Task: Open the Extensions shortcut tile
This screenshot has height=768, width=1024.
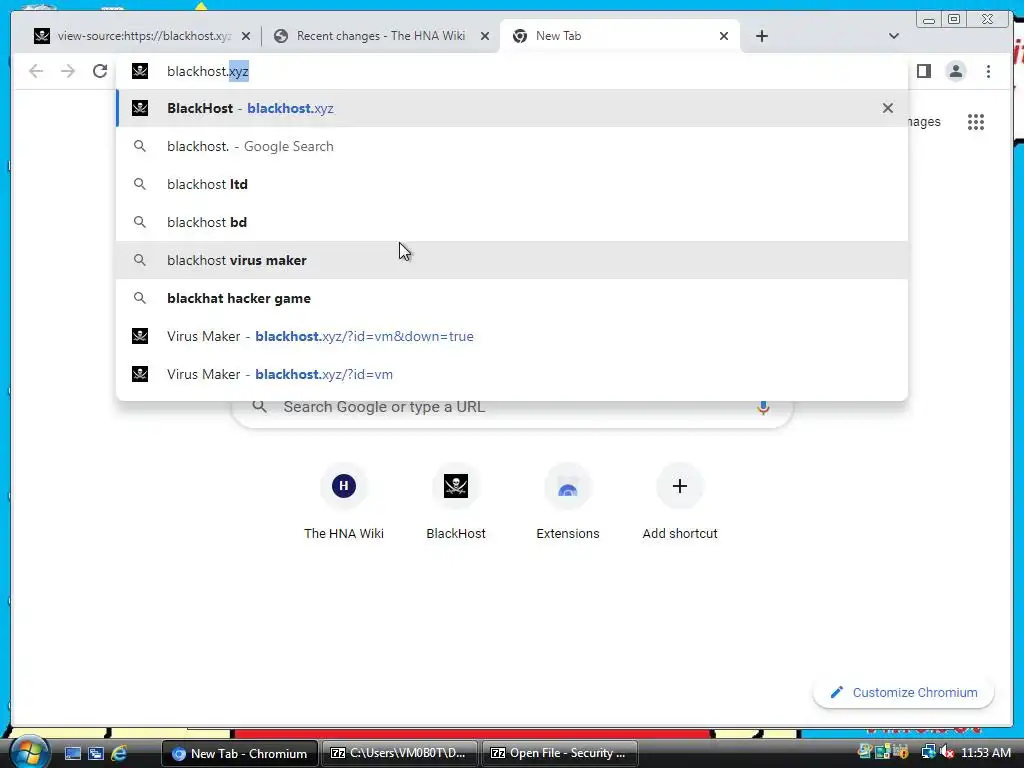Action: click(x=568, y=502)
